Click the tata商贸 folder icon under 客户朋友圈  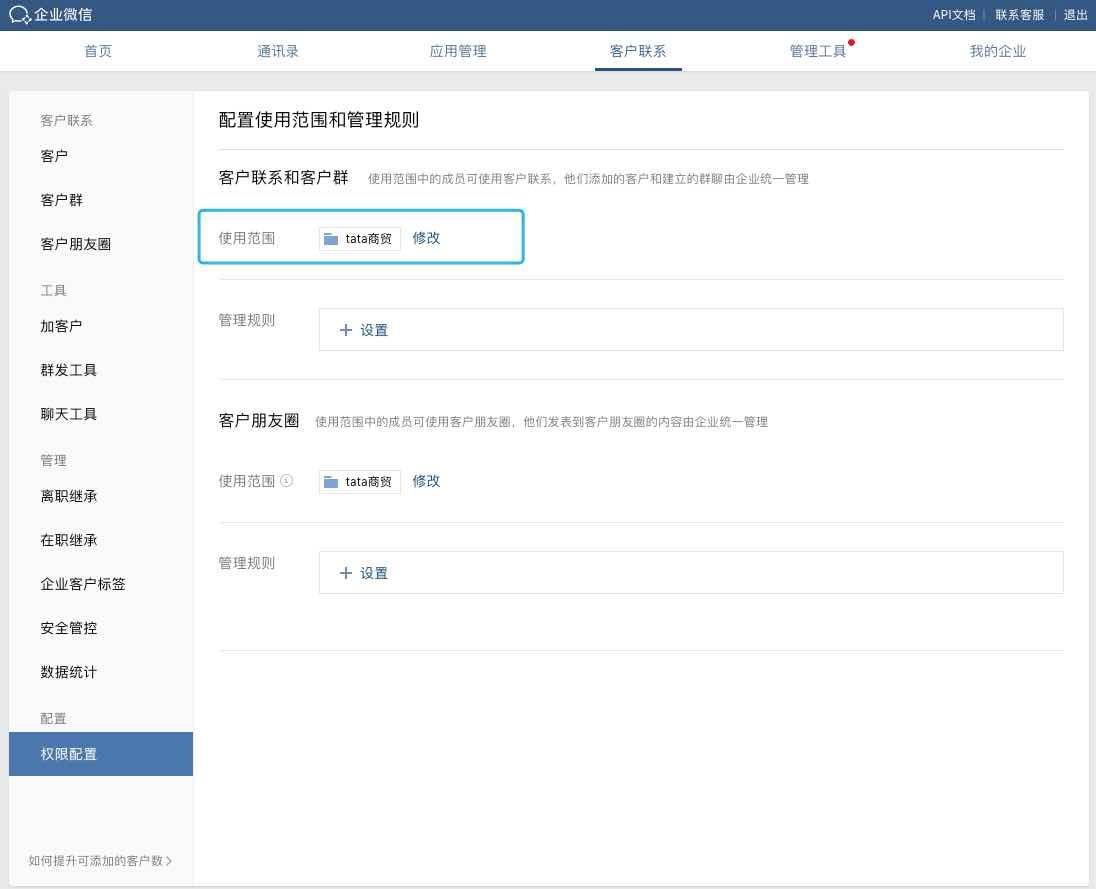[x=331, y=482]
